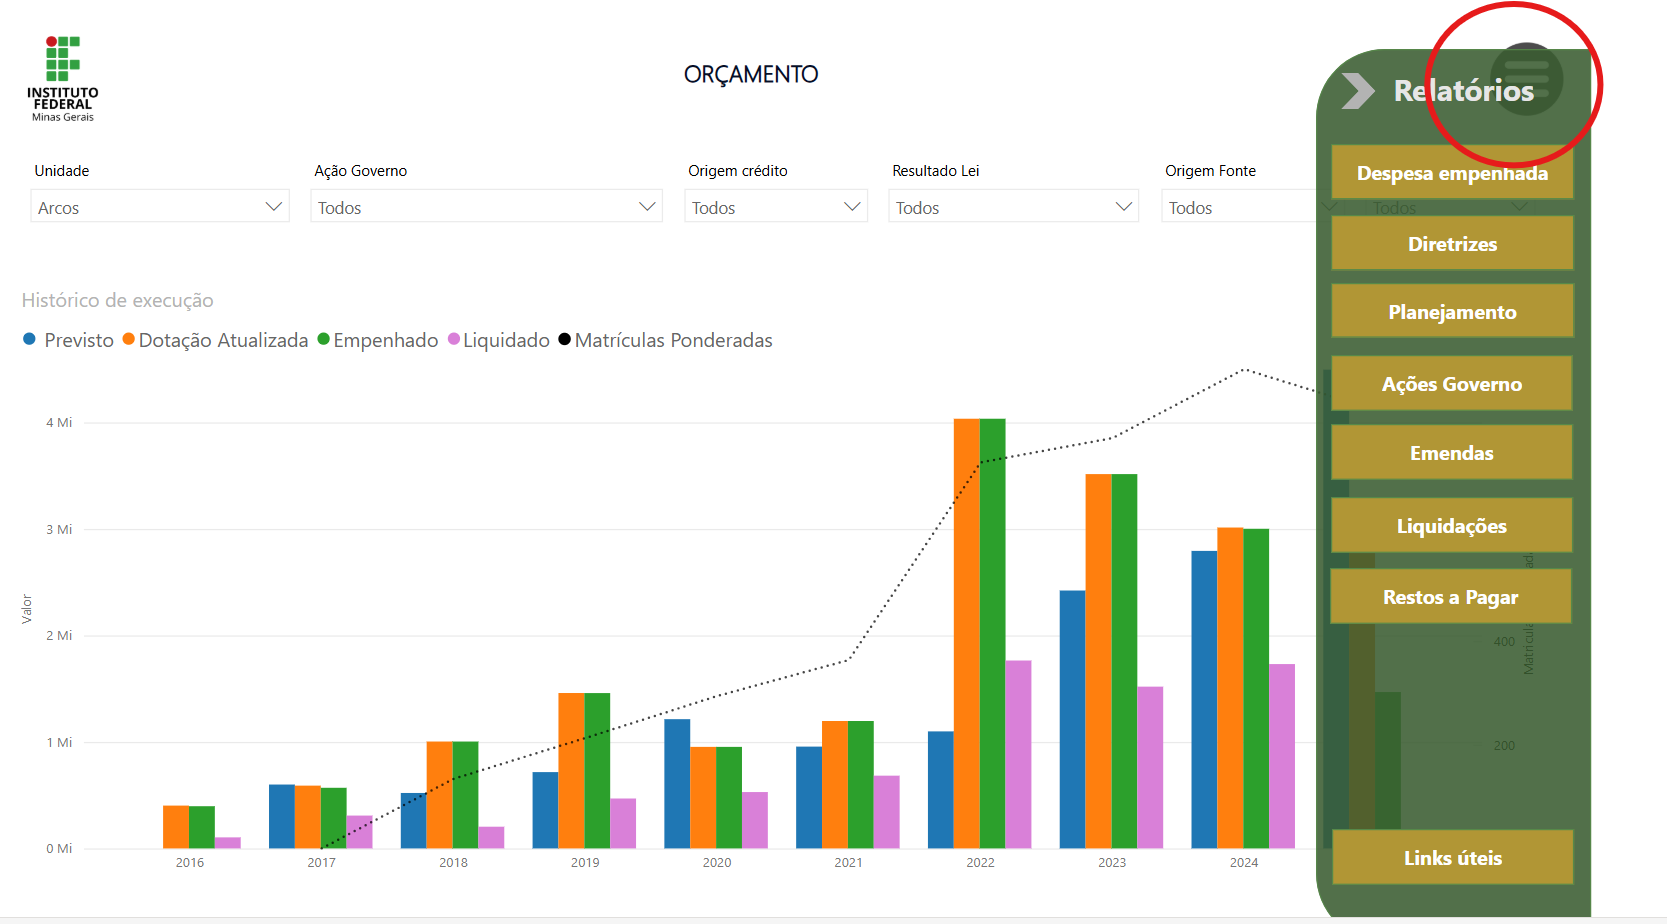
Task: Click the orange Dotação Atualizada legend marker
Action: (x=129, y=340)
